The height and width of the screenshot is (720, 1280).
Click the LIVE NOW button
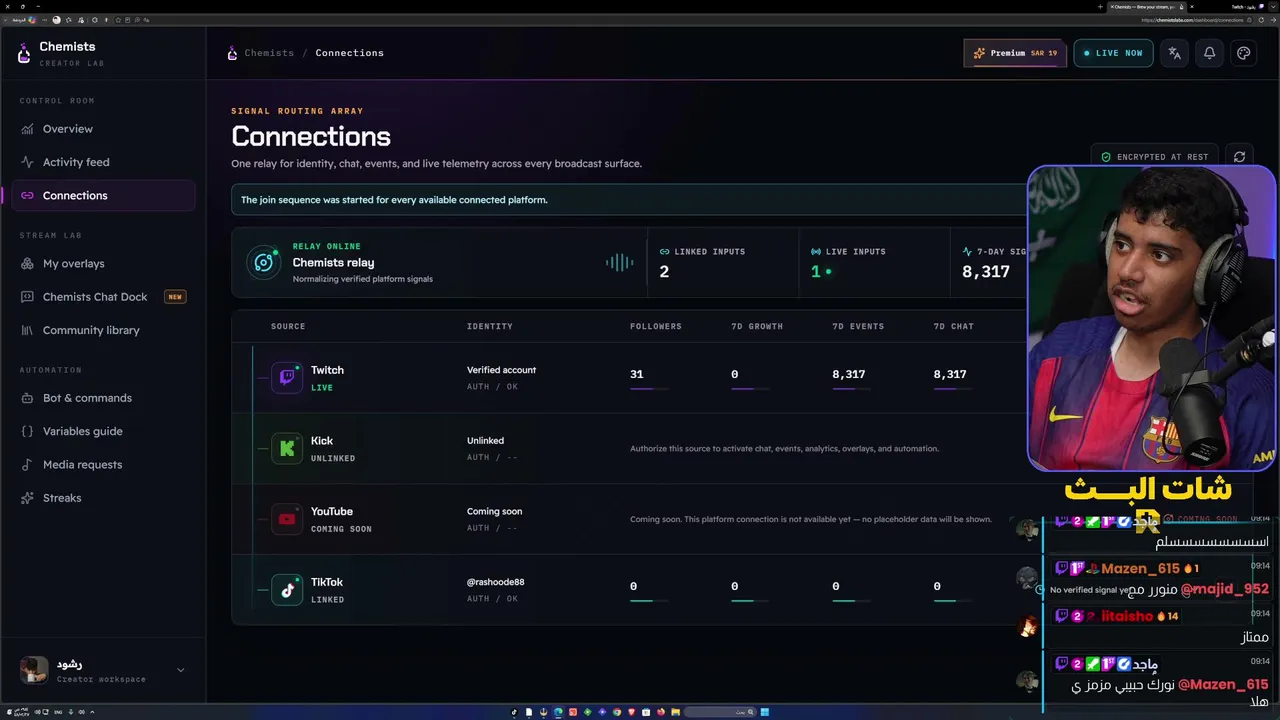pyautogui.click(x=1113, y=53)
